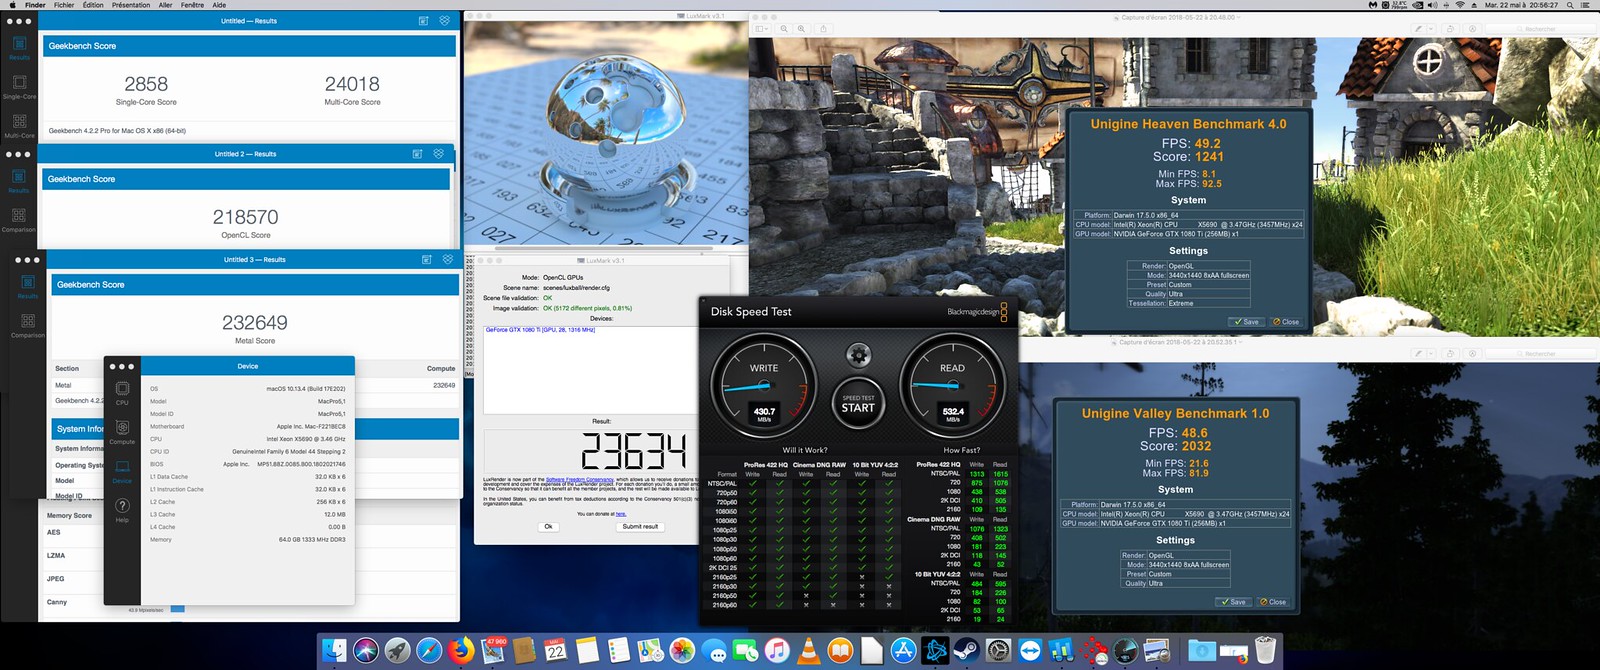
Task: Click the Share icon in top Preview toolbar
Action: [x=824, y=29]
